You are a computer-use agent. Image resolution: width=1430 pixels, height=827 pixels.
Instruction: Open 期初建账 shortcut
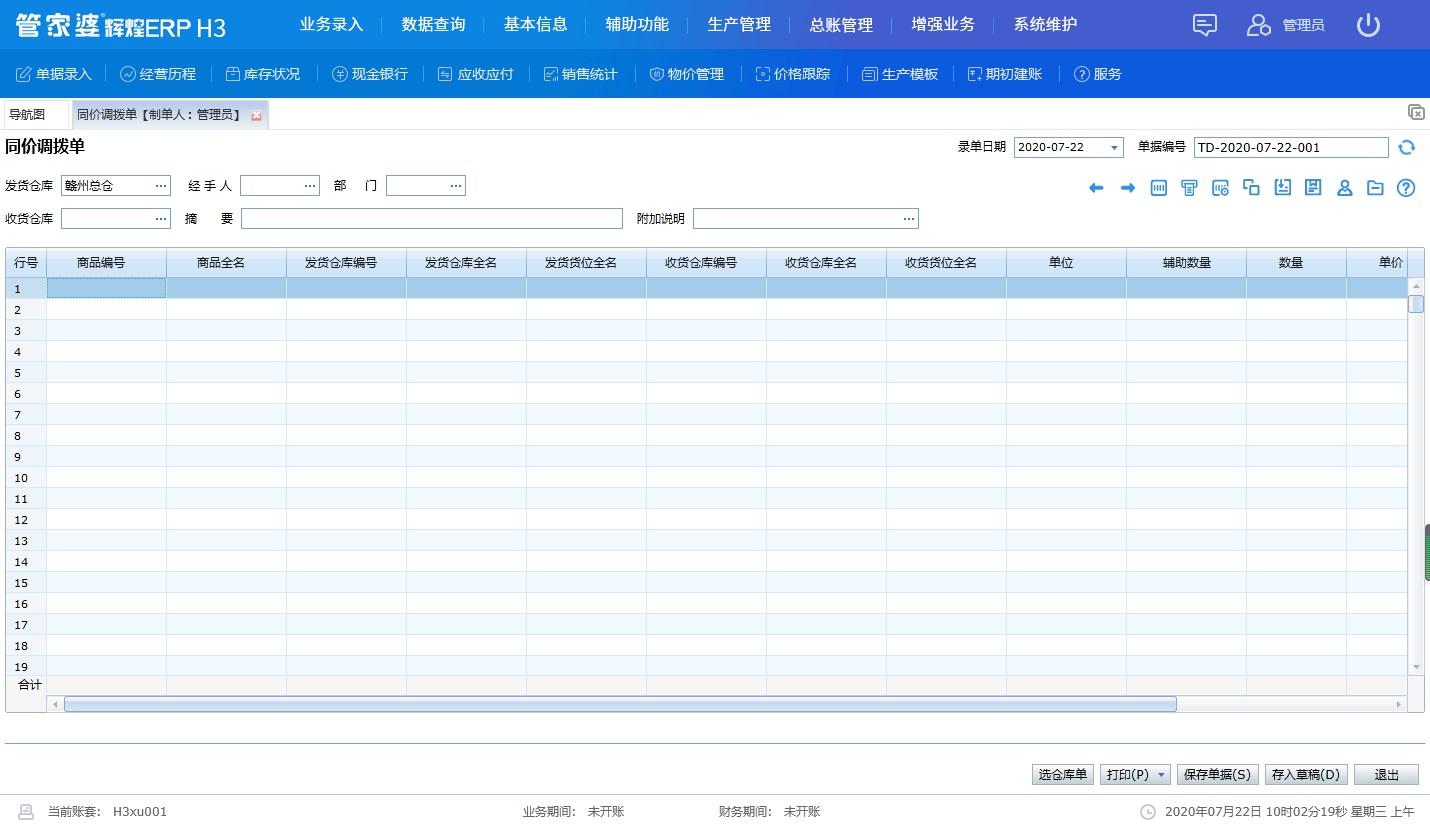1005,74
